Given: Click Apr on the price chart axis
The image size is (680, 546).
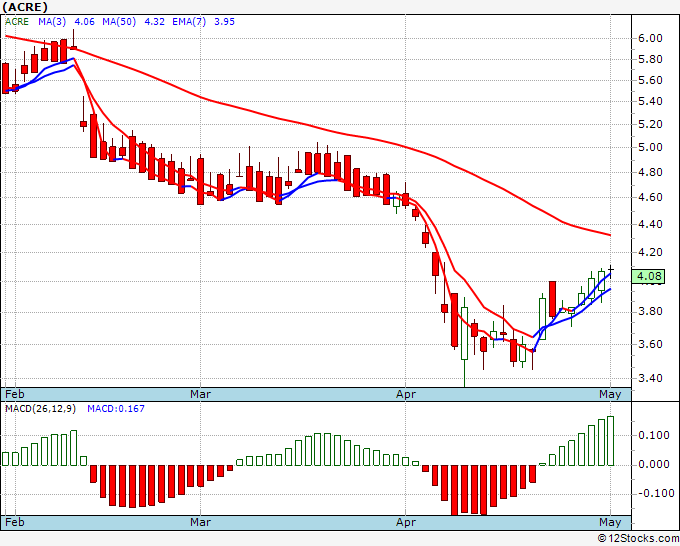Looking at the screenshot, I should 405,394.
